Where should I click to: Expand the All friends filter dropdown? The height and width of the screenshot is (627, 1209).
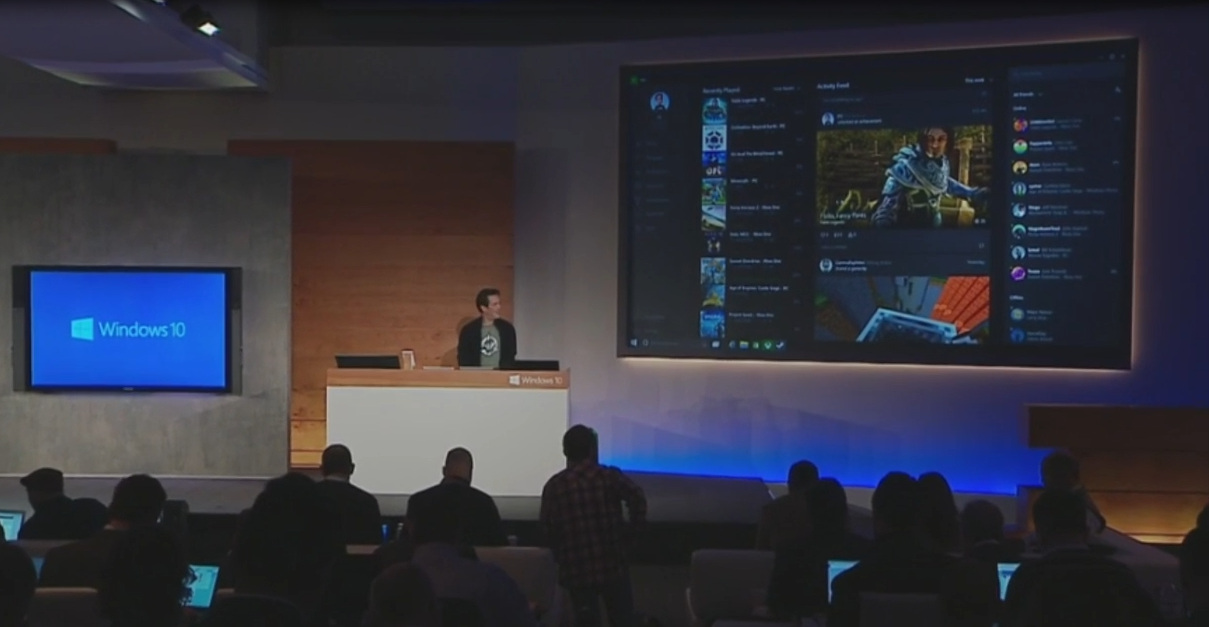tap(1025, 92)
